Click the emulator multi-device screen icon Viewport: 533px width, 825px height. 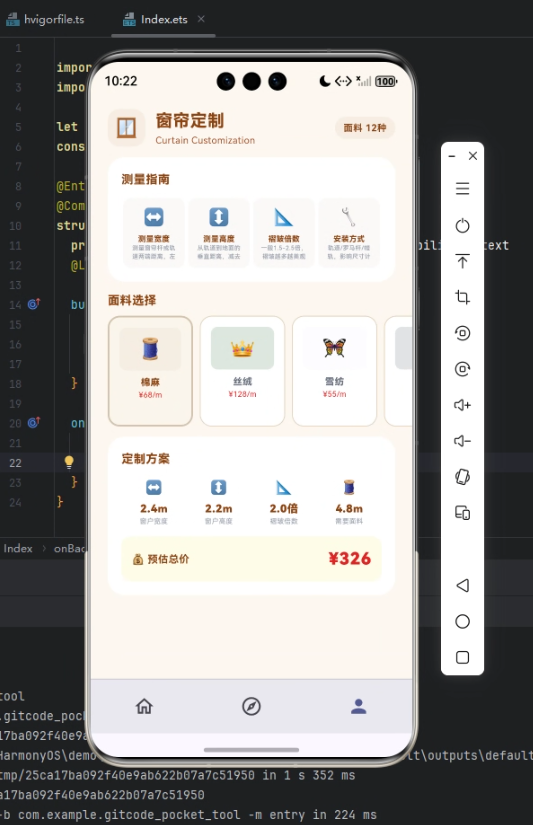click(462, 512)
